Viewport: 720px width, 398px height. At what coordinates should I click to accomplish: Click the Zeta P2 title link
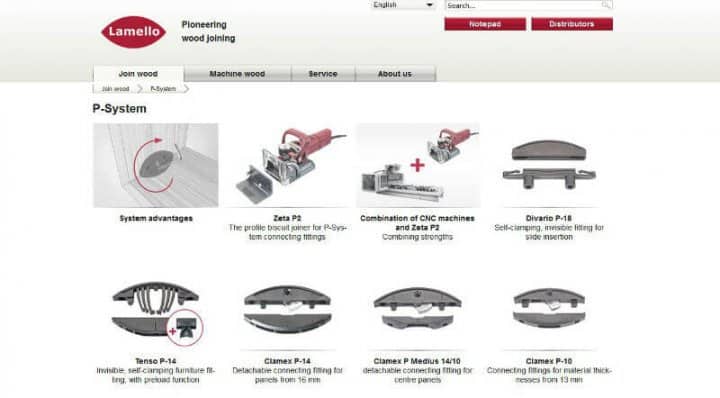pyautogui.click(x=287, y=219)
